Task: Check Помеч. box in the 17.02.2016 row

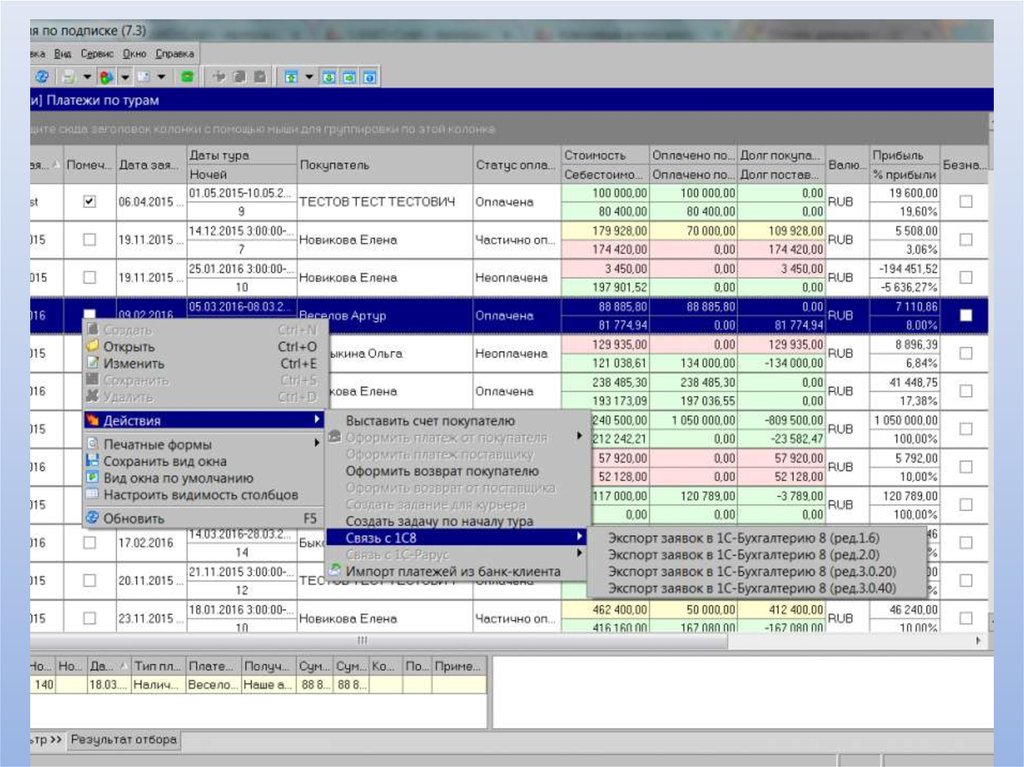Action: pyautogui.click(x=89, y=543)
